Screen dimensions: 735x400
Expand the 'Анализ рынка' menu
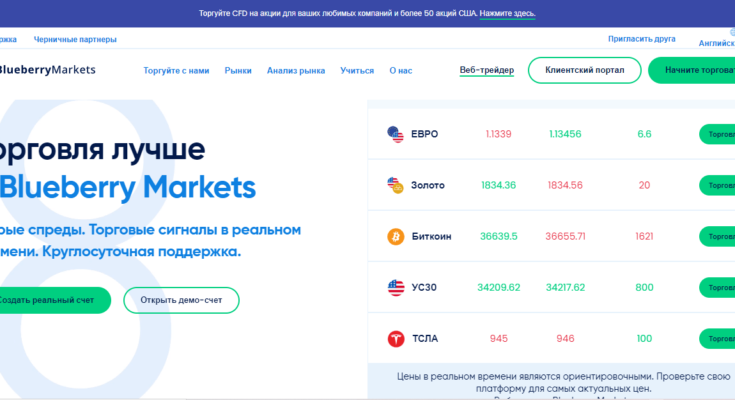296,71
